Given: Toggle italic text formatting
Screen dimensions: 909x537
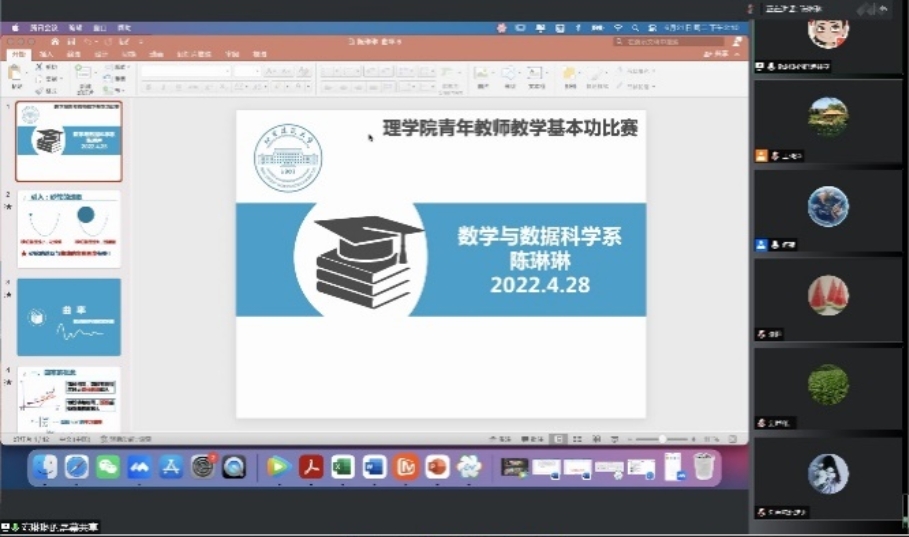Looking at the screenshot, I should (x=161, y=88).
